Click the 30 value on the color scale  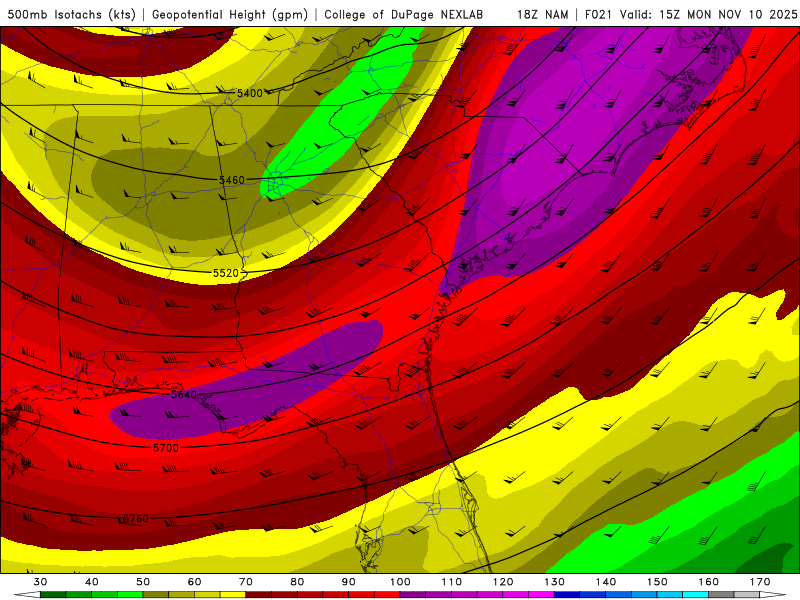tap(40, 582)
